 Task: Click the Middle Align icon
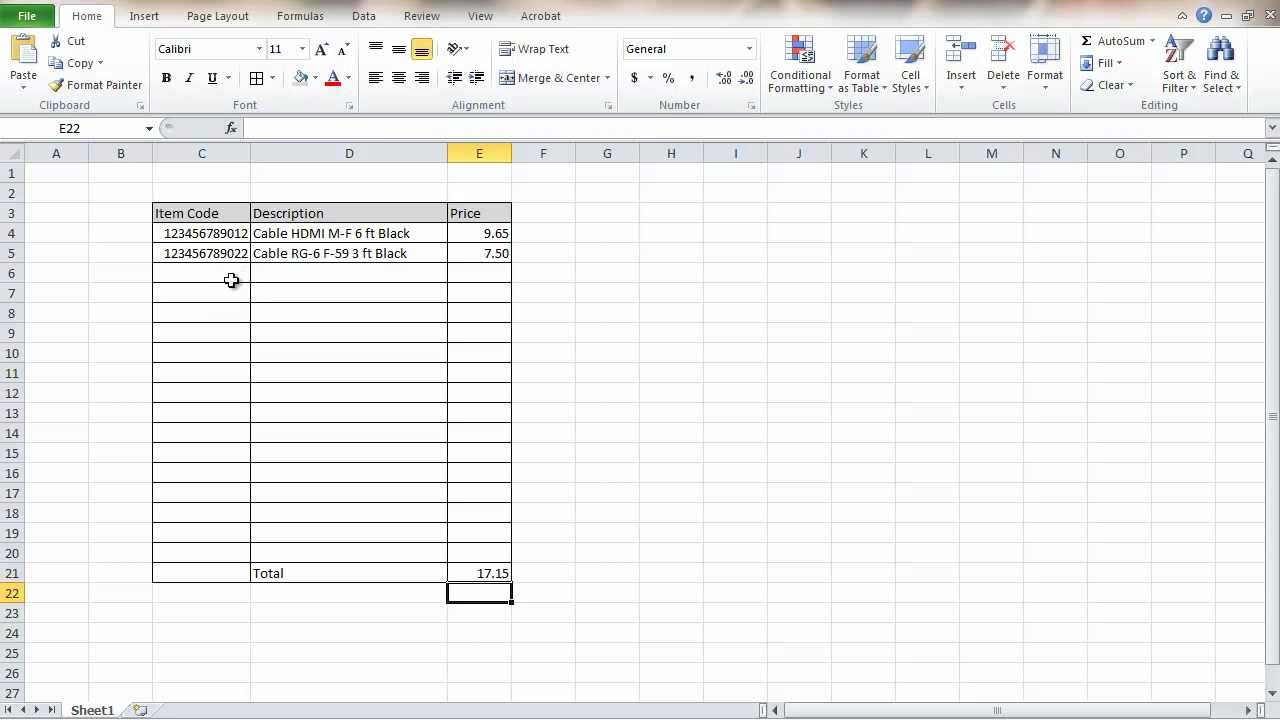[399, 49]
